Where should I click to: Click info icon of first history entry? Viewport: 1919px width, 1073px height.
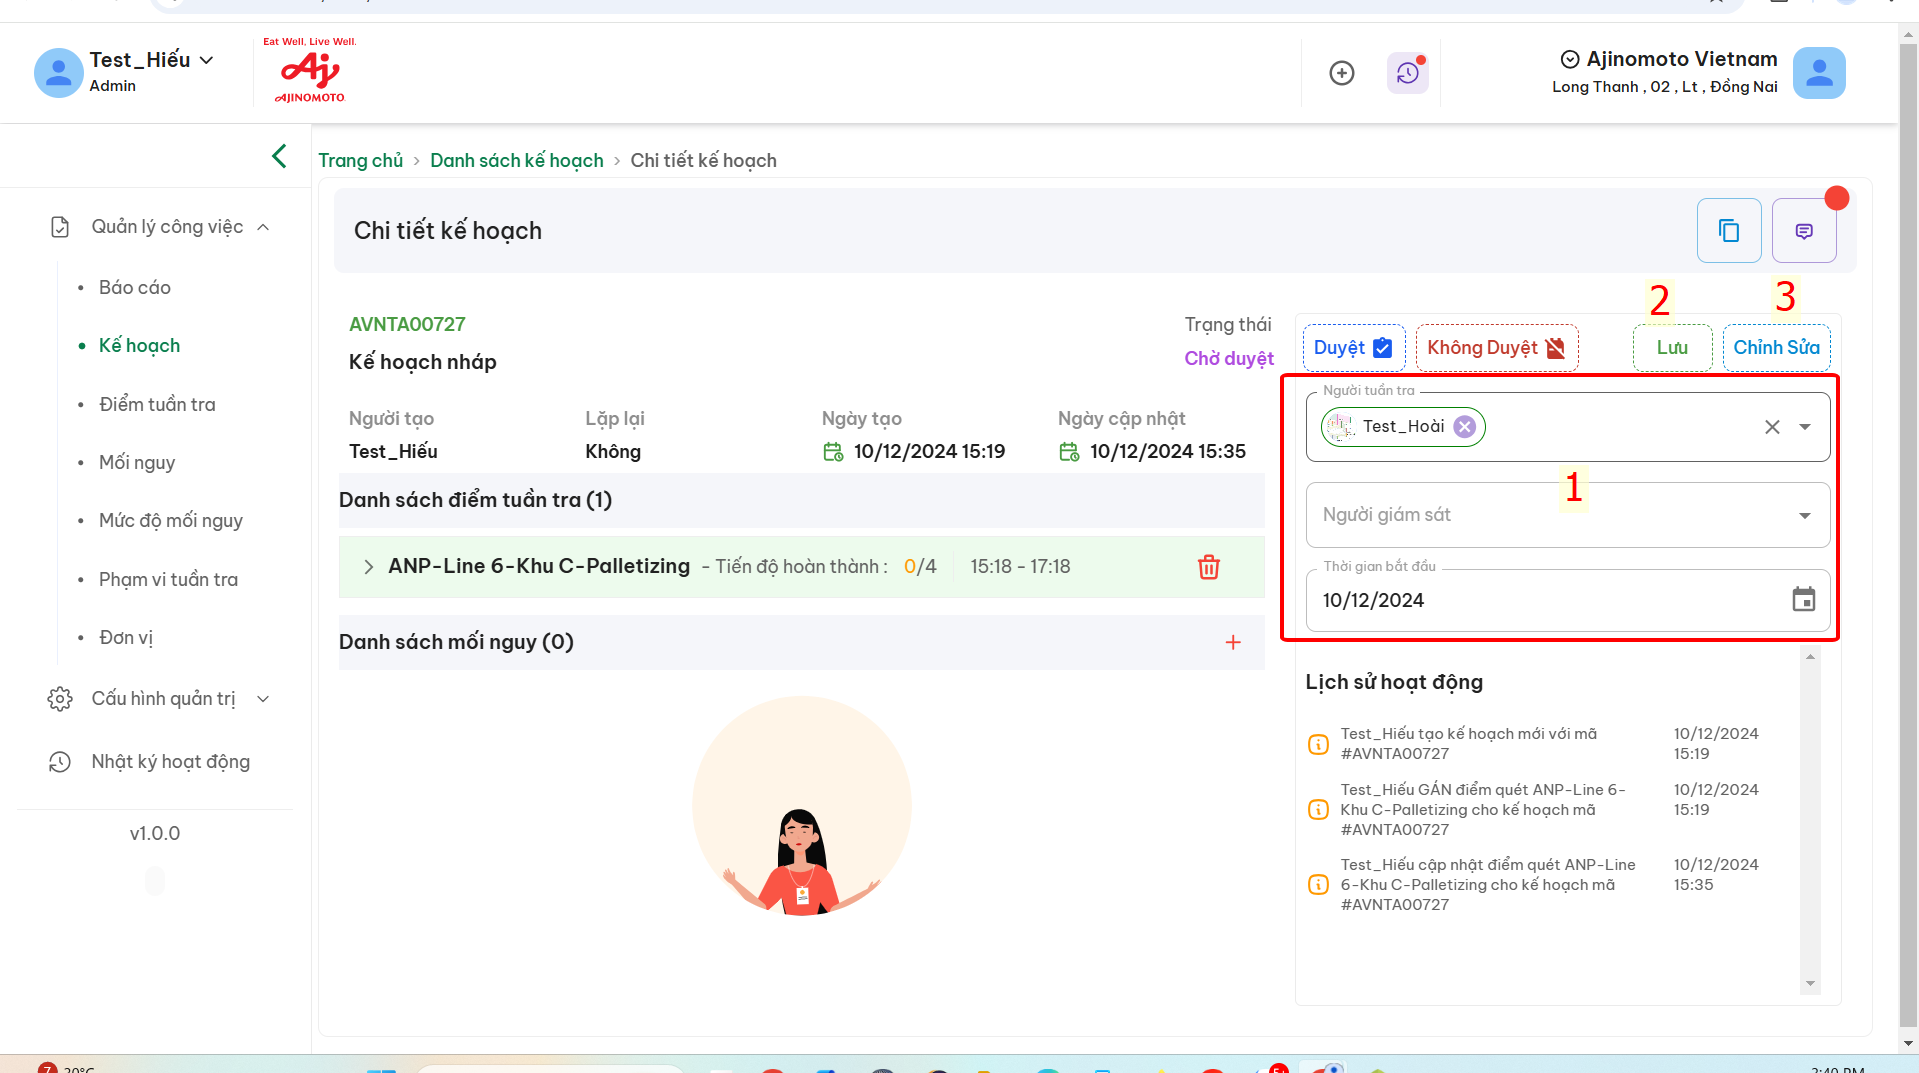(1318, 744)
